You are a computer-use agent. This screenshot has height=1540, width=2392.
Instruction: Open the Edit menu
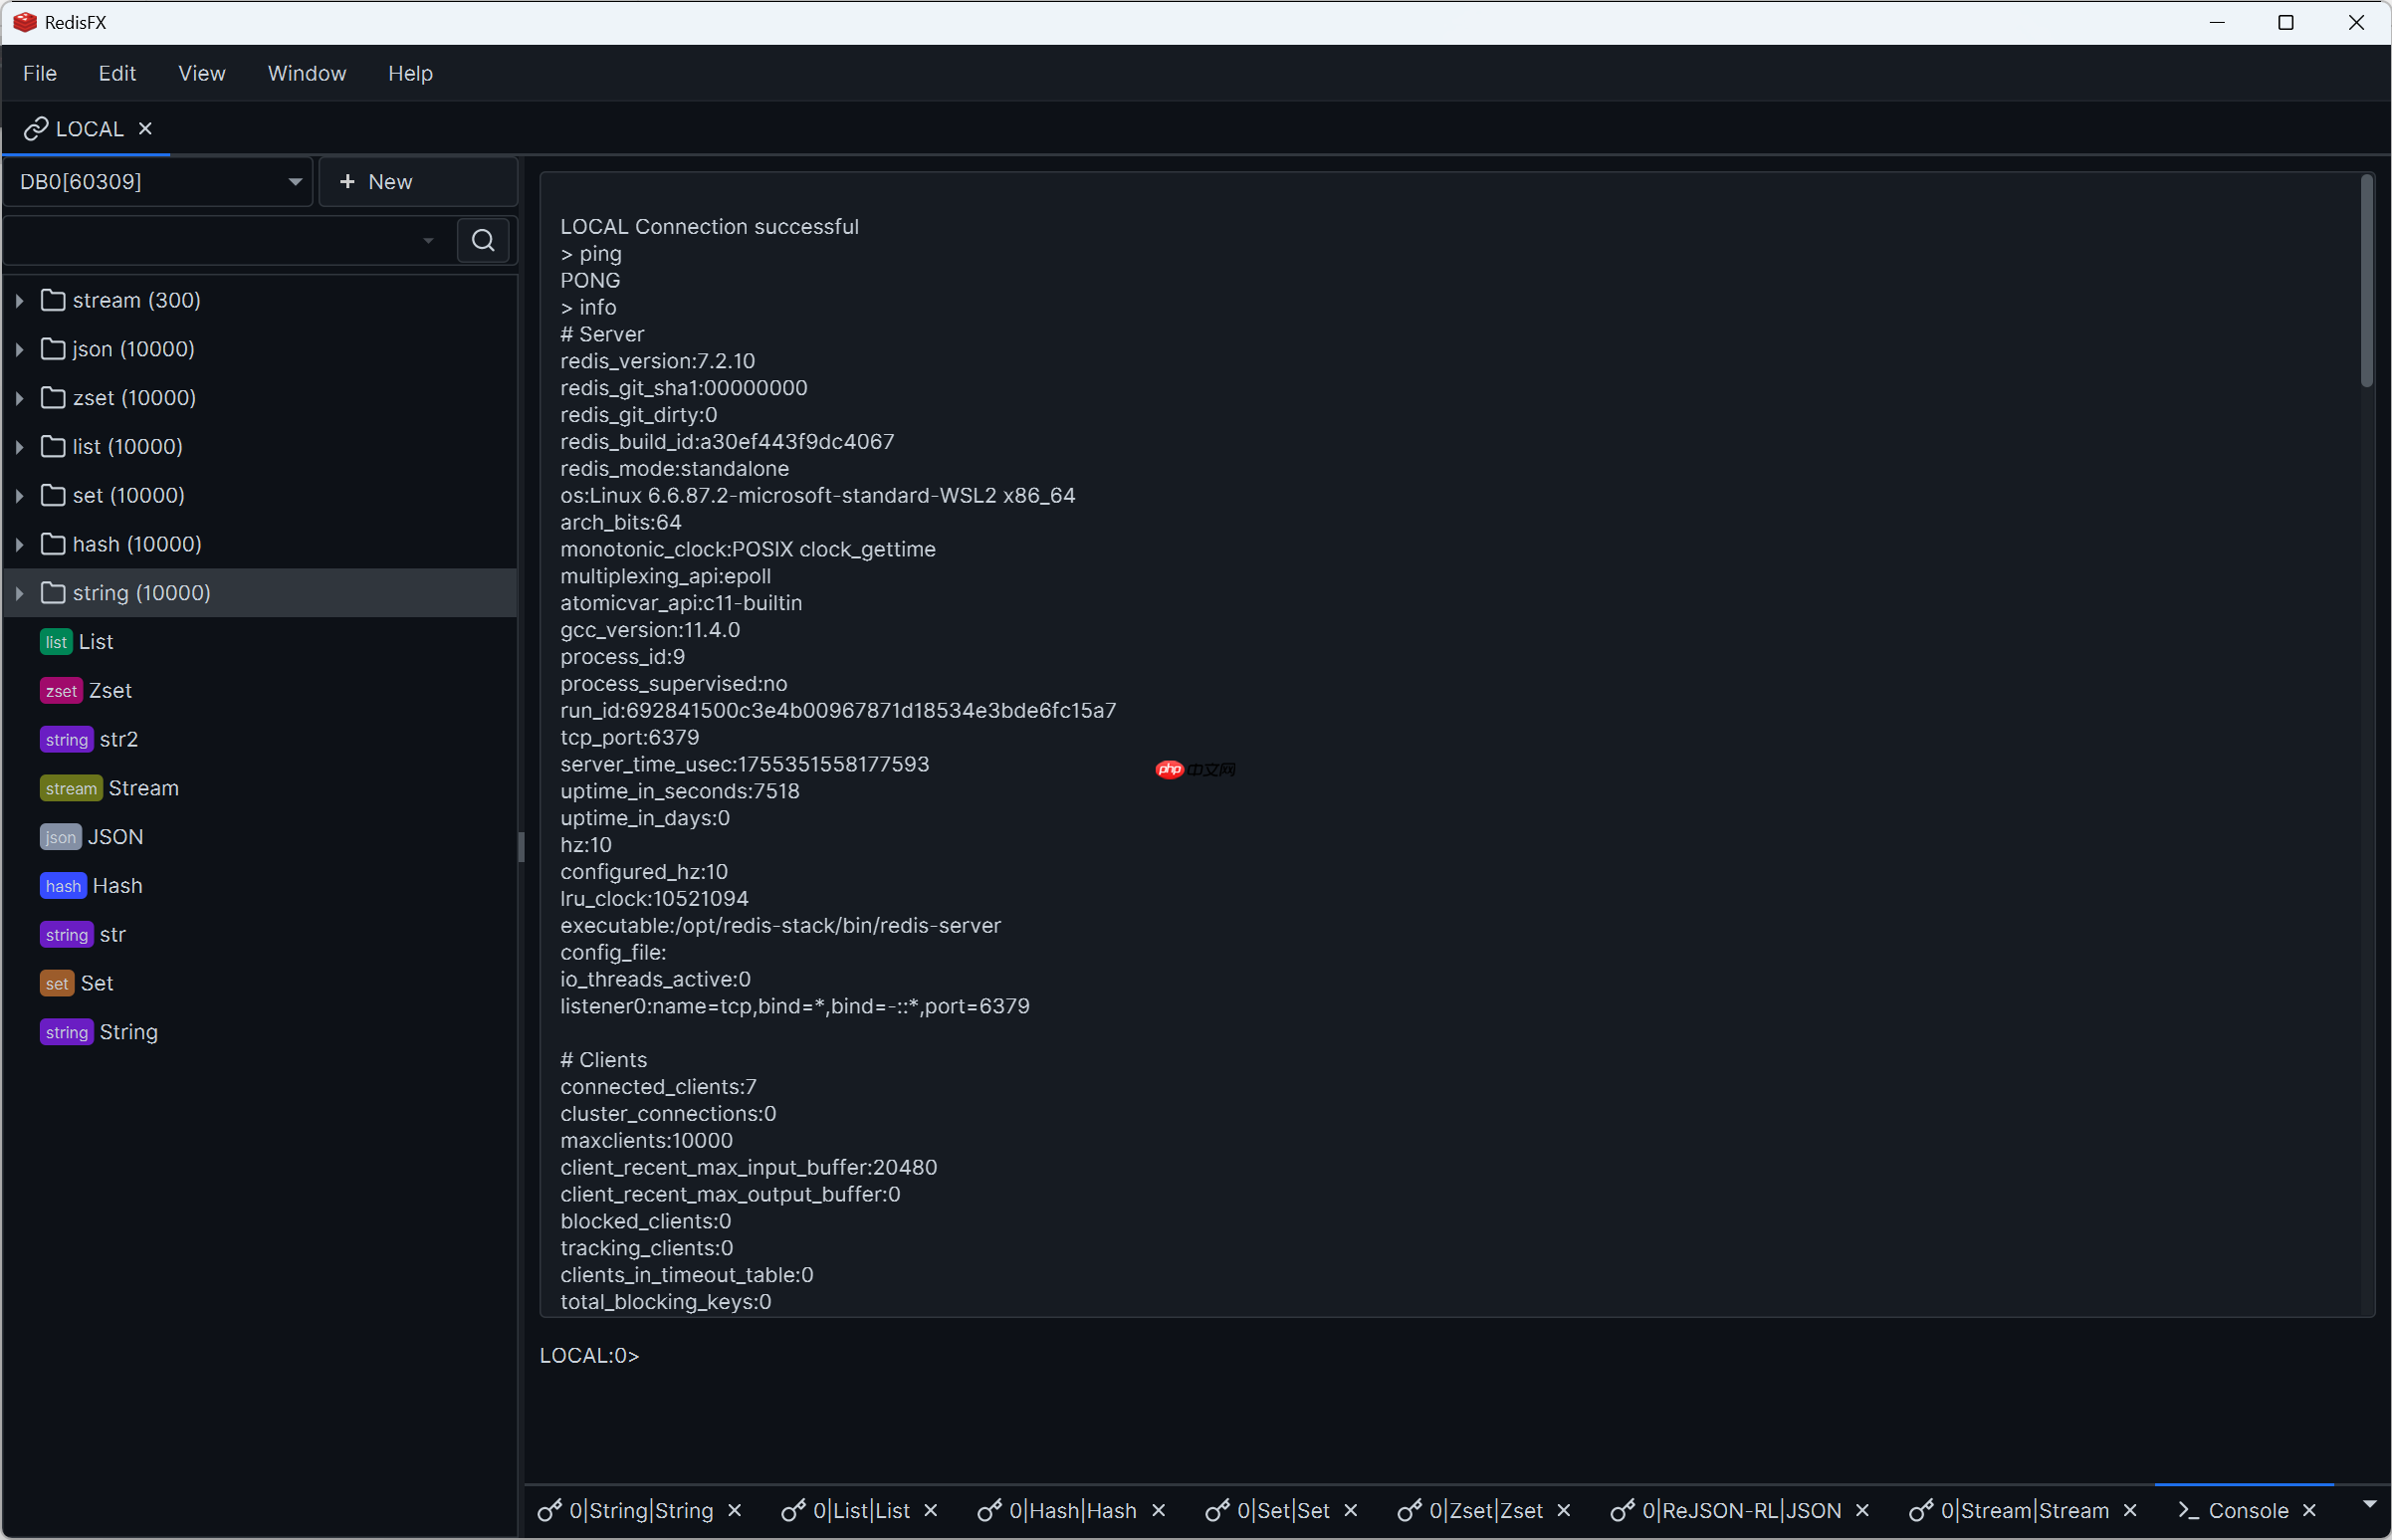(x=117, y=73)
